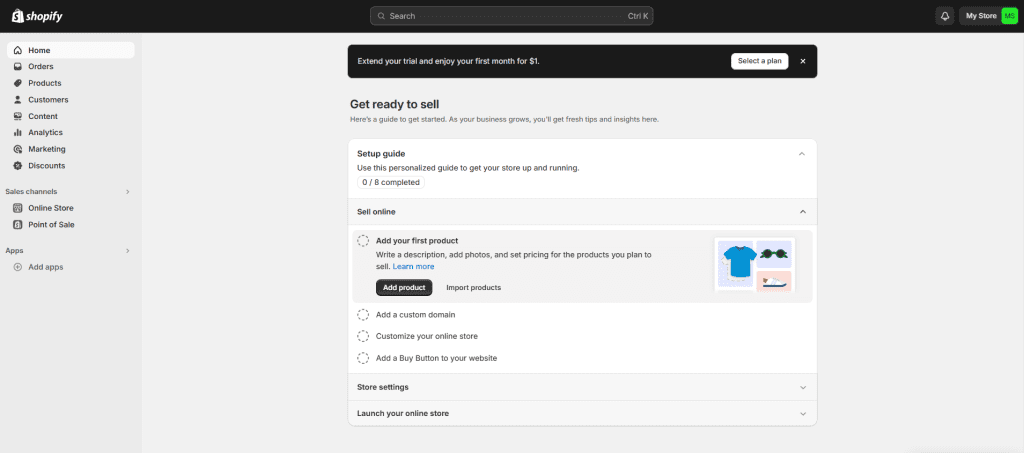Open the notifications bell

944,16
